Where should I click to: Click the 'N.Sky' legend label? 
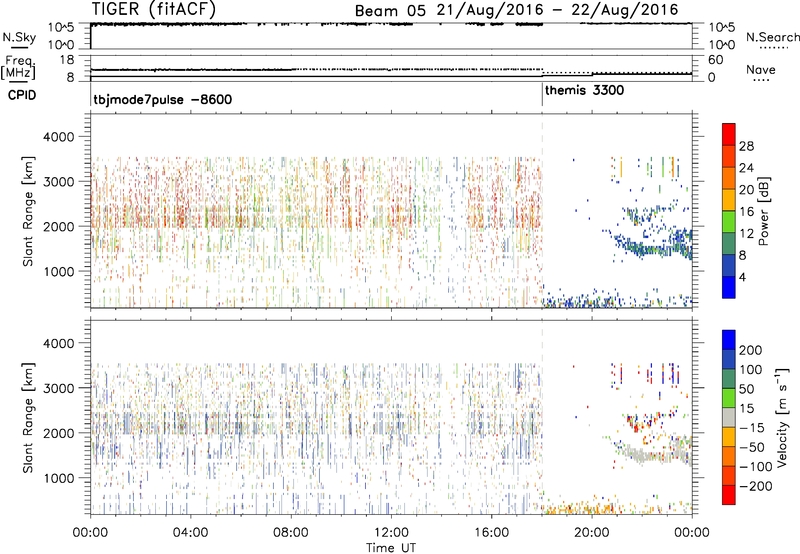19,37
